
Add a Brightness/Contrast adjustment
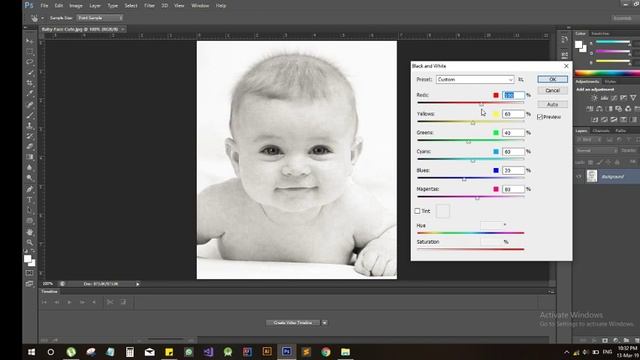point(594,98)
